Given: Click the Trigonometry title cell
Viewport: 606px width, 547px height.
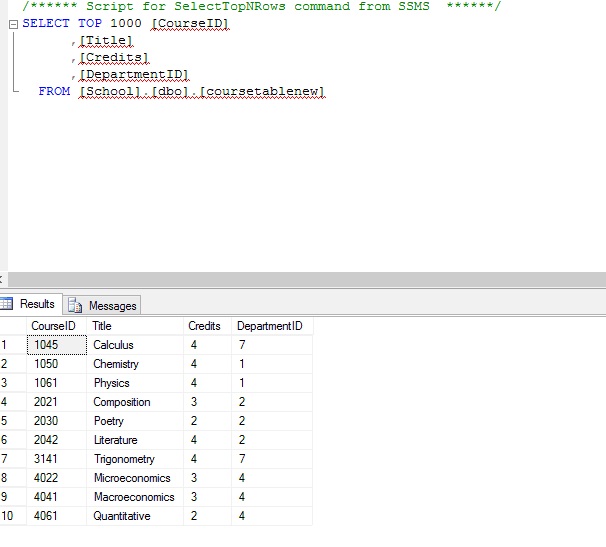Looking at the screenshot, I should coord(135,458).
